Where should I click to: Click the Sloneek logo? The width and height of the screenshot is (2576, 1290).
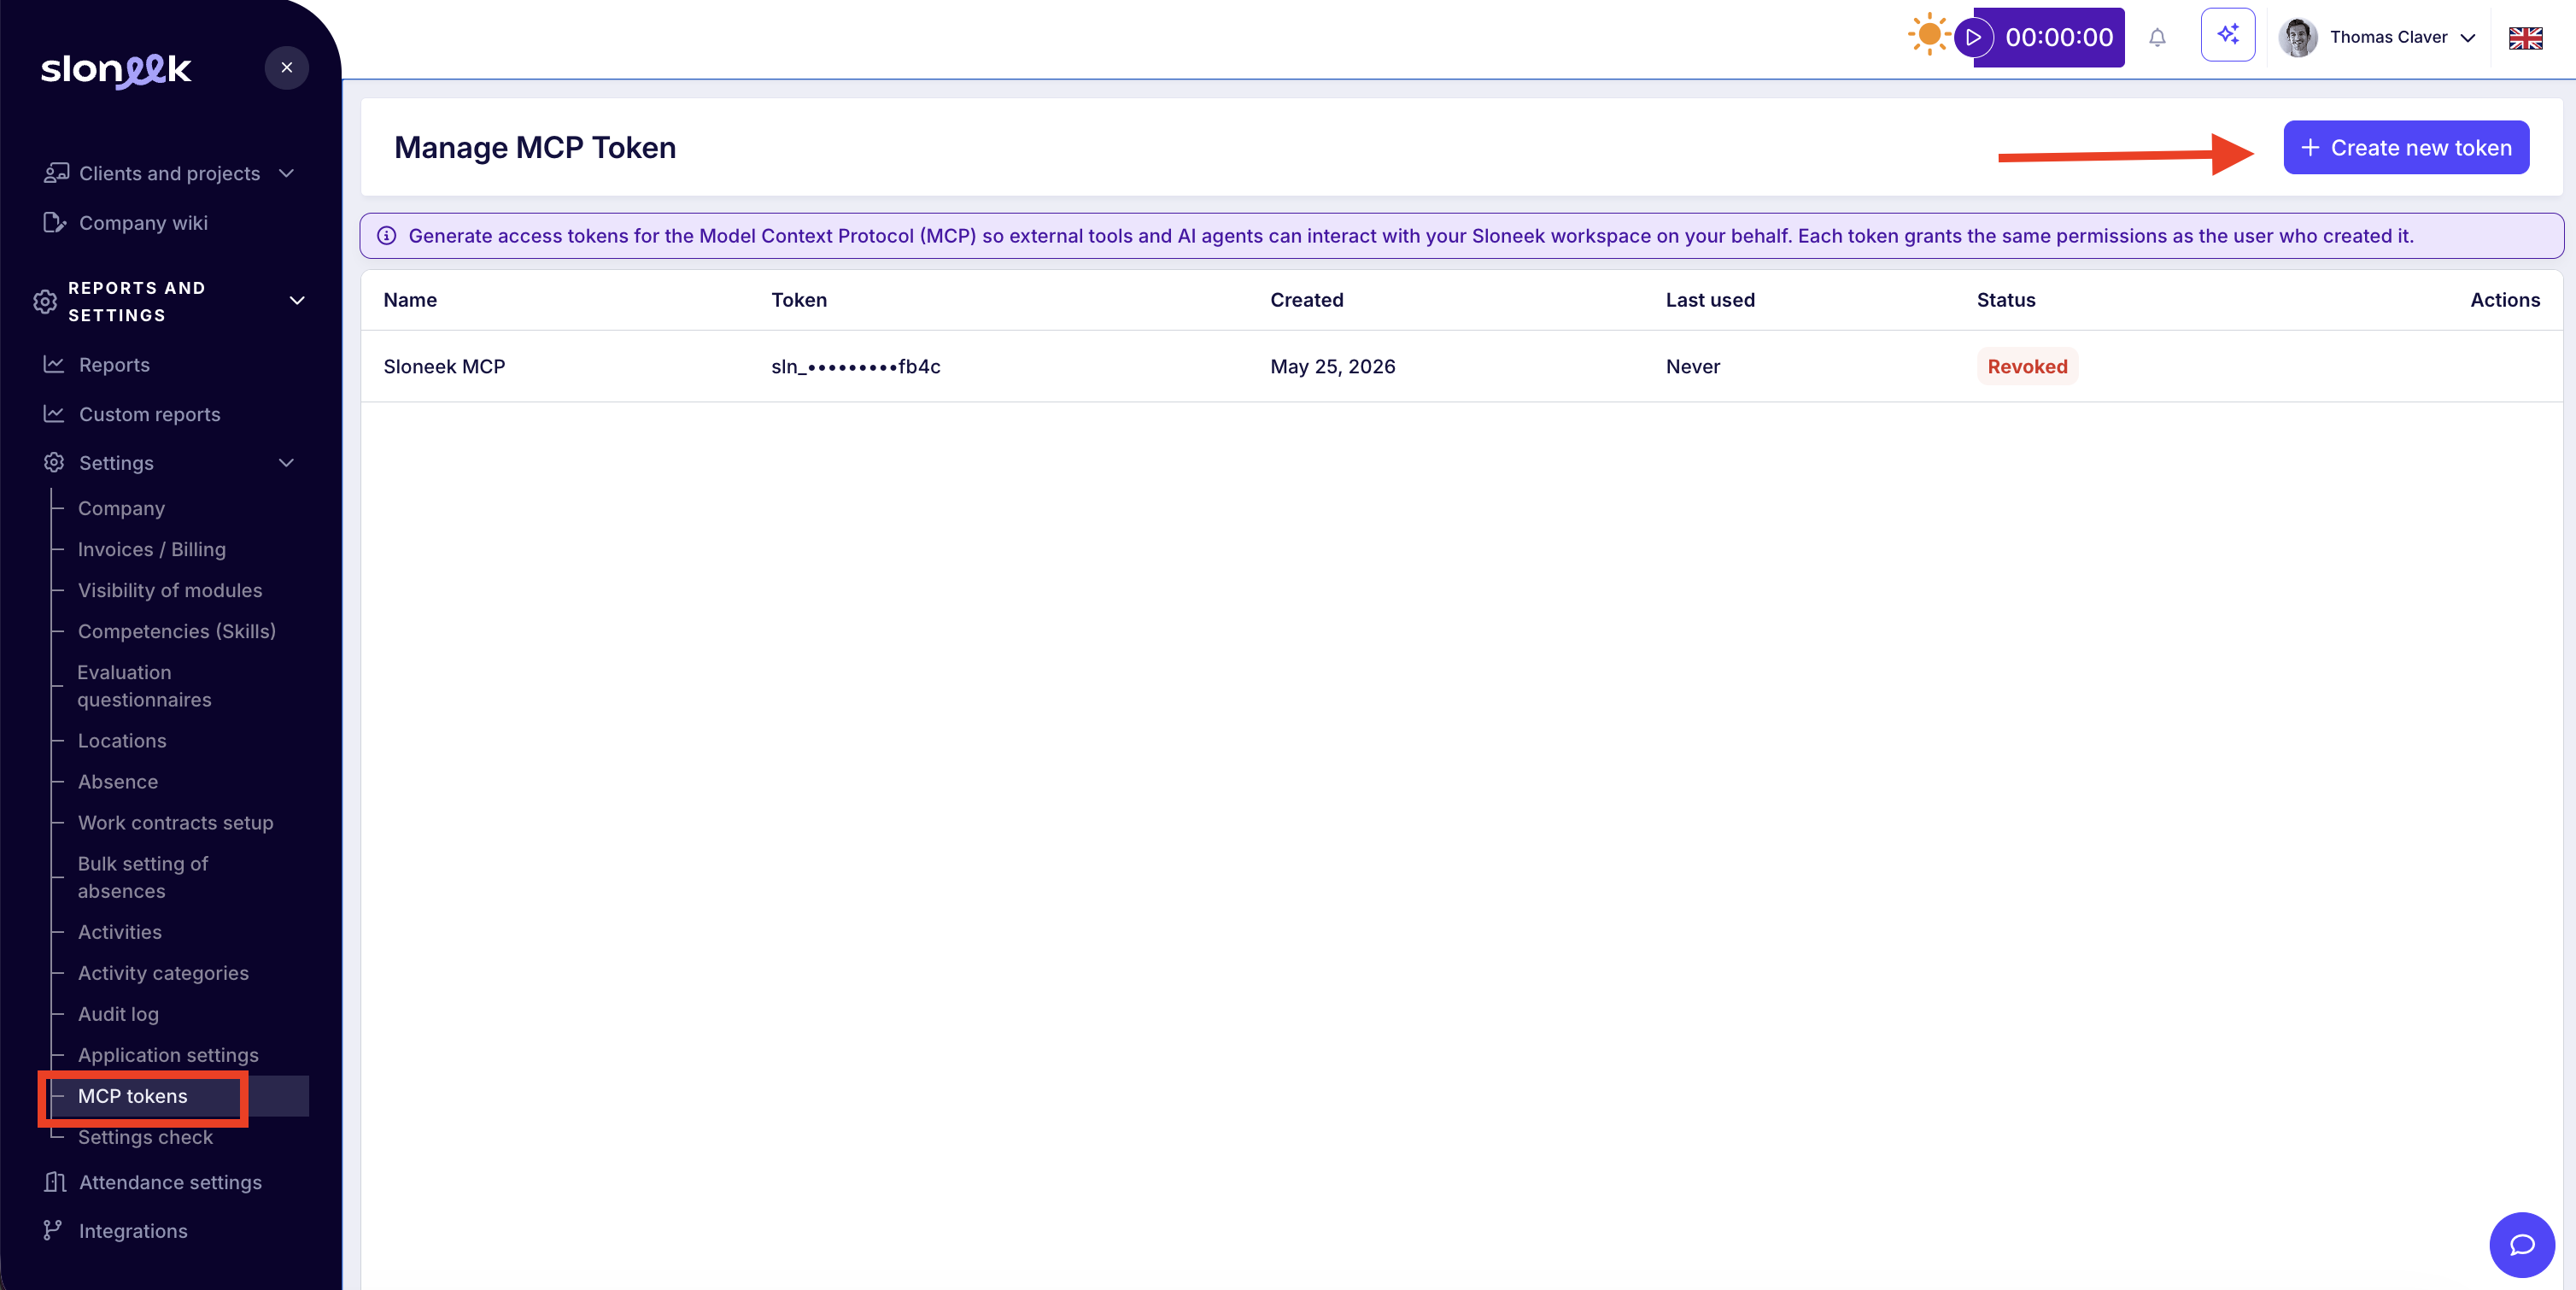pyautogui.click(x=116, y=69)
